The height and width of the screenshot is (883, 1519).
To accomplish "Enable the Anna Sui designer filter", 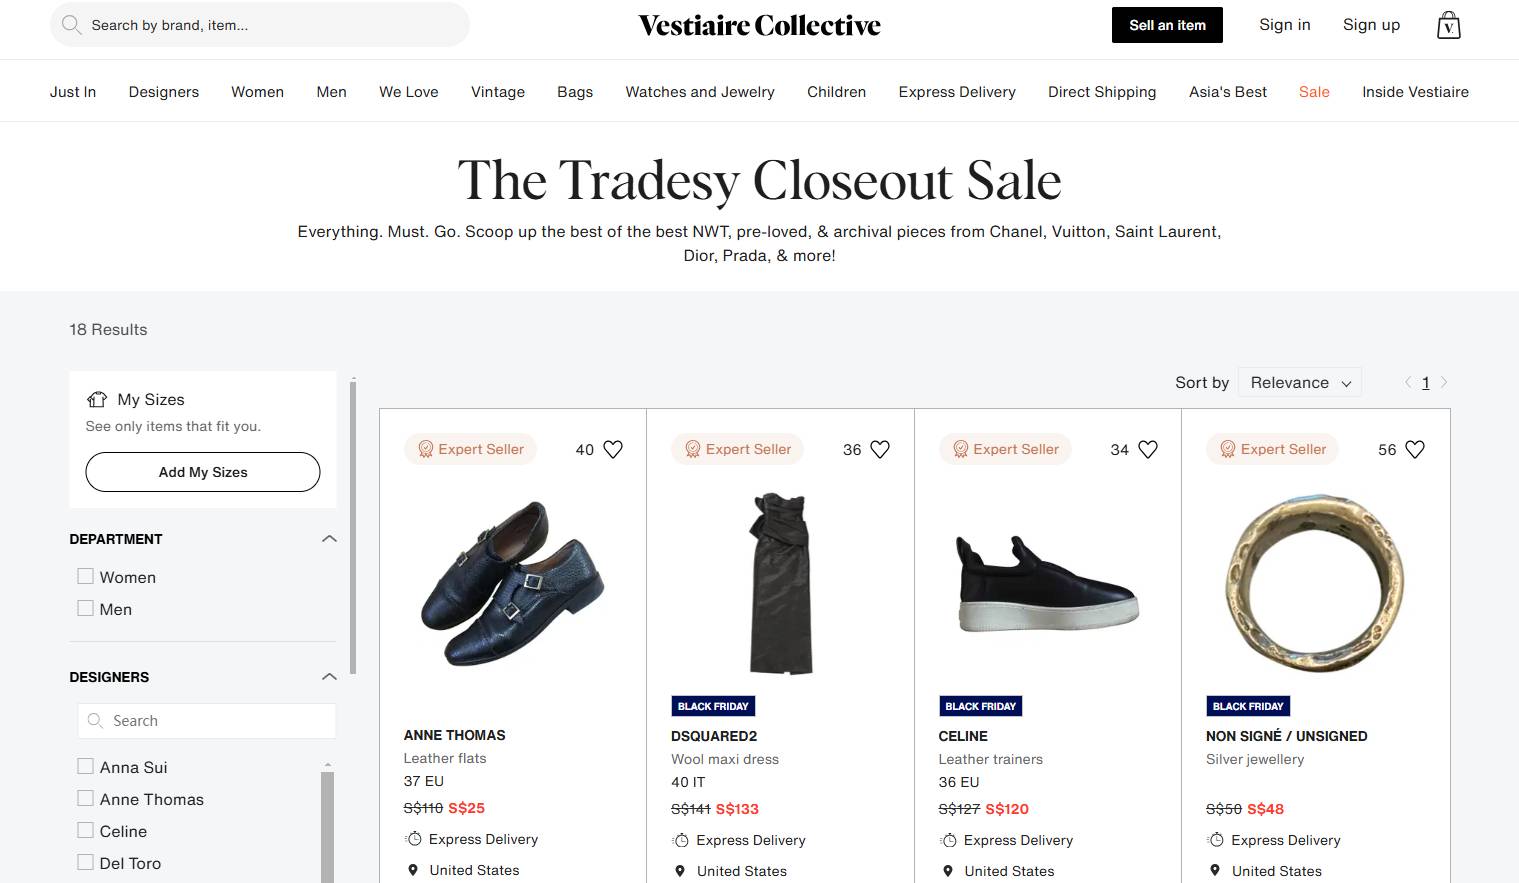I will coord(86,766).
